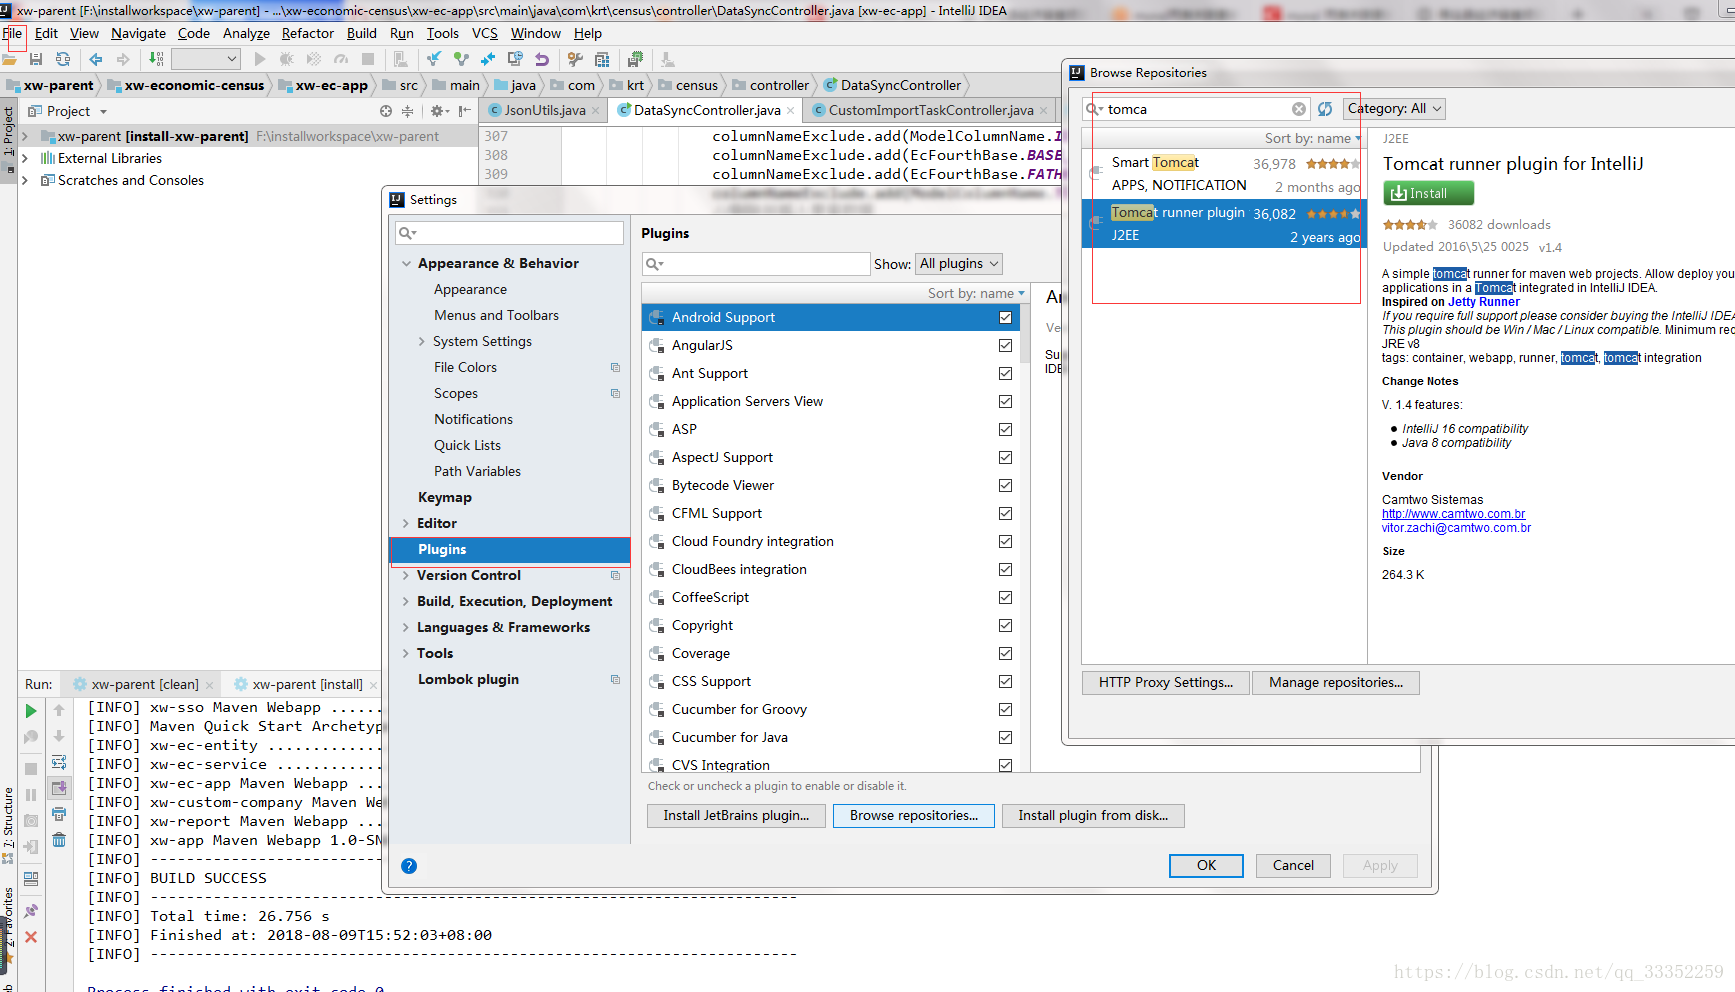
Task: Open the Analyze menu
Action: coord(246,33)
